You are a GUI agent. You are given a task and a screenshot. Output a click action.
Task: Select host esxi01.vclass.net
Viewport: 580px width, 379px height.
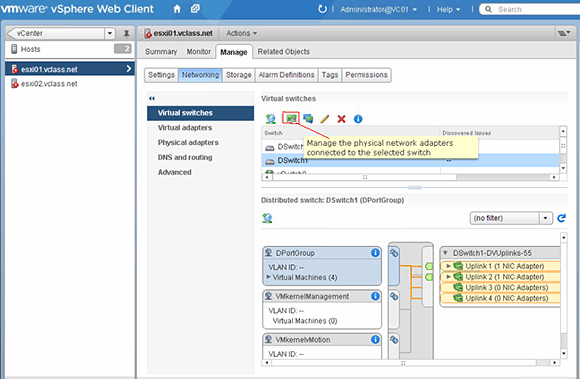click(x=70, y=69)
